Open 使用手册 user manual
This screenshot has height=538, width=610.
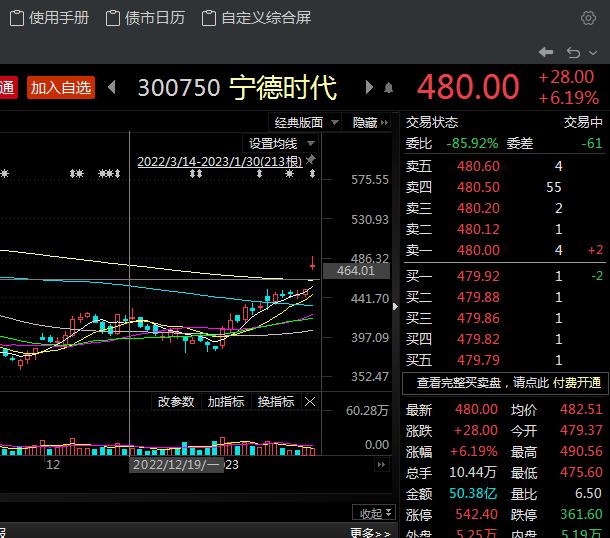click(x=49, y=18)
